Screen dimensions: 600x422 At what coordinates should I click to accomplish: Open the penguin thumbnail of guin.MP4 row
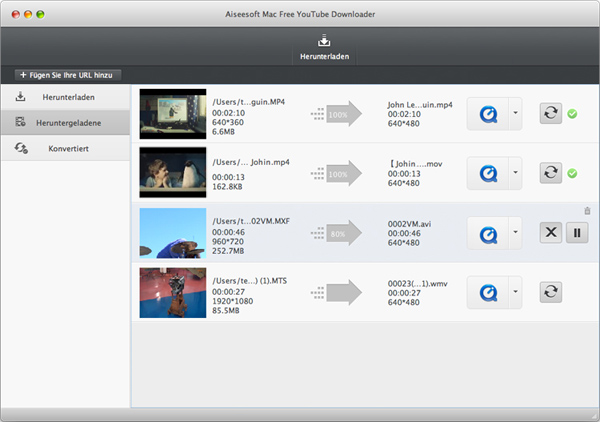point(173,114)
